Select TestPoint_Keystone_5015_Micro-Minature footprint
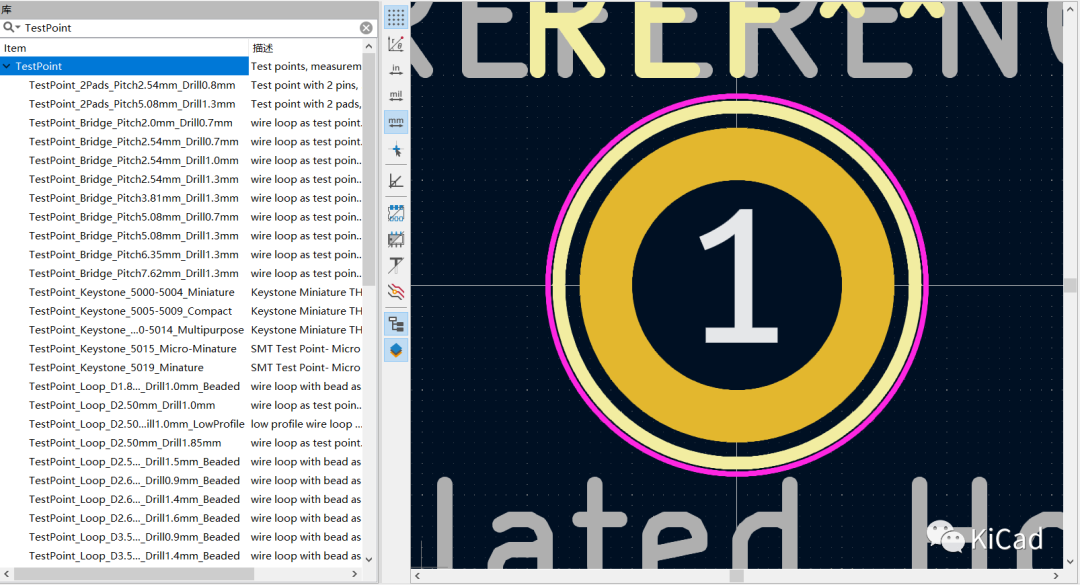 pyautogui.click(x=132, y=349)
